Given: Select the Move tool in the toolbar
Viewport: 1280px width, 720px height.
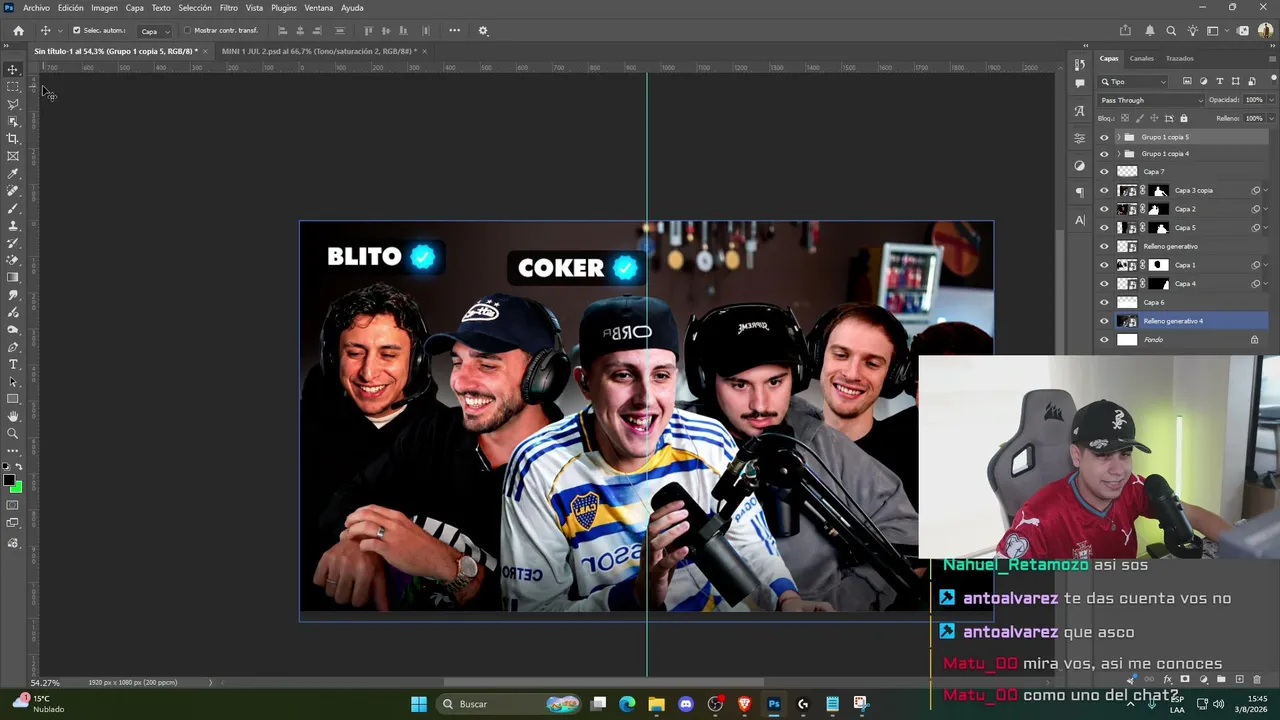Looking at the screenshot, I should pos(13,69).
